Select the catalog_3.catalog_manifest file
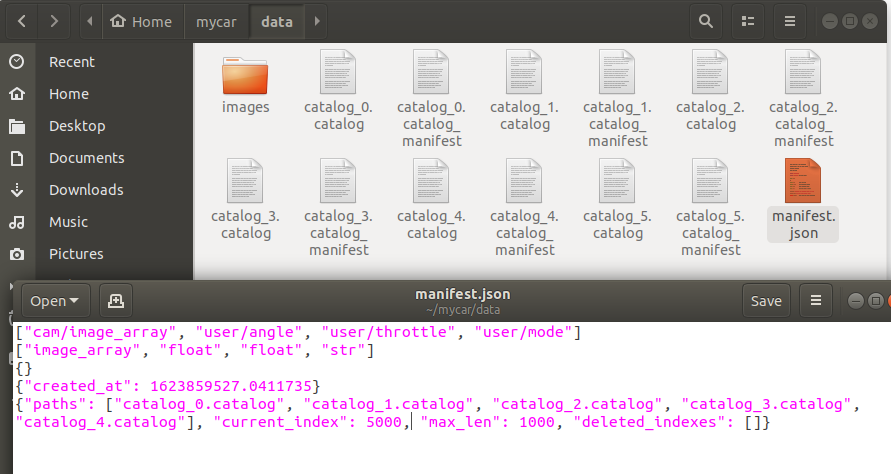Screen dimensions: 891x474 click(x=338, y=209)
